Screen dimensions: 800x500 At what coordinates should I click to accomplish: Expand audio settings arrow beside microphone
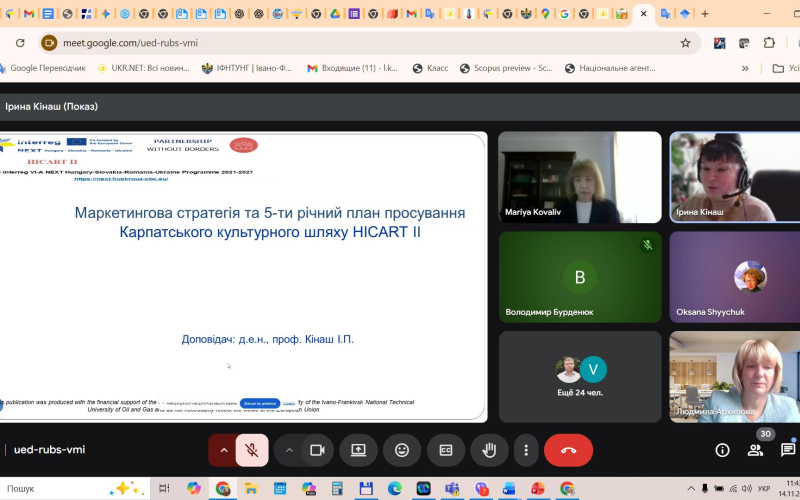pos(223,450)
